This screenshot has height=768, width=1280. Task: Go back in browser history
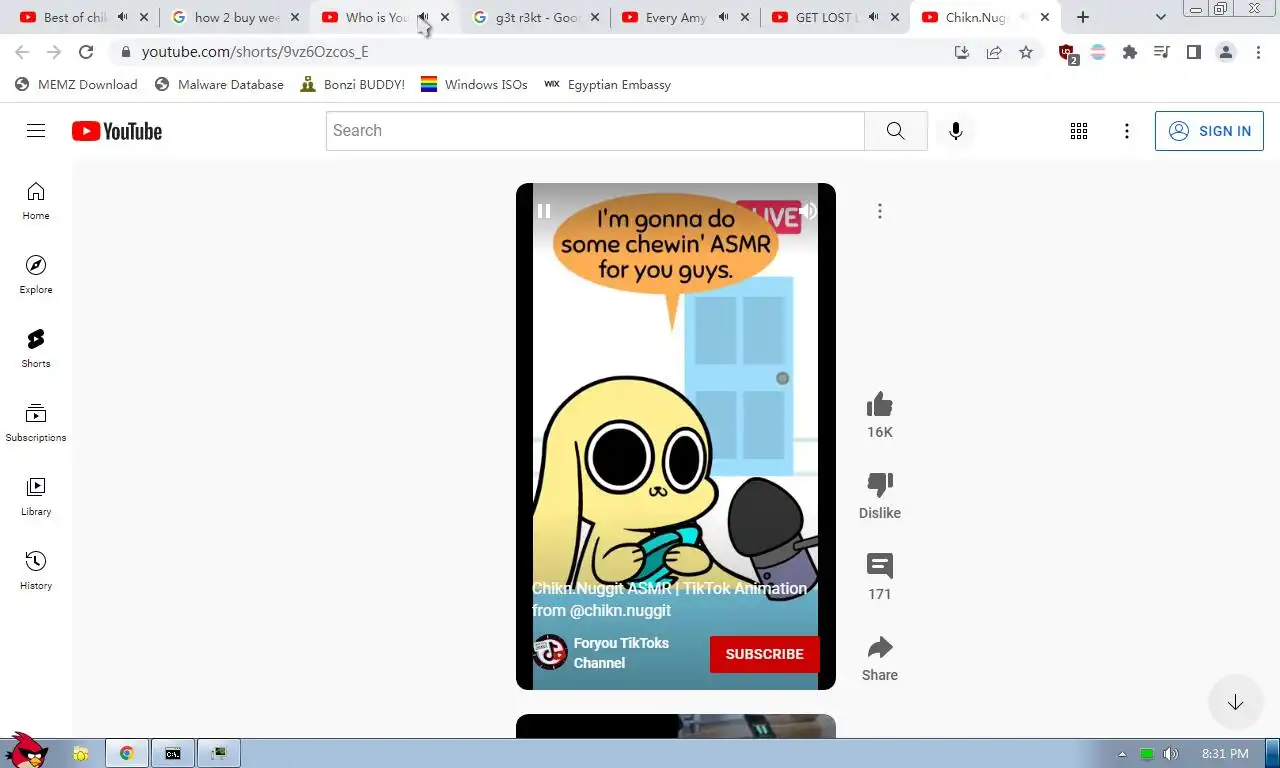point(22,52)
